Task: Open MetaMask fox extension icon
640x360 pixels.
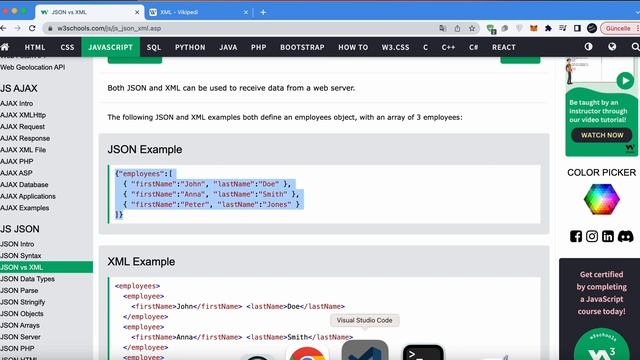Action: pyautogui.click(x=533, y=28)
